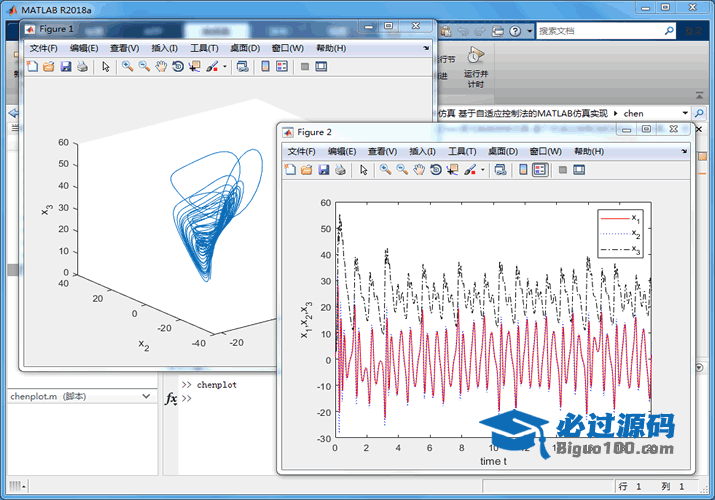Select Data Cursor tool in Figure 2
The height and width of the screenshot is (500, 715).
453,170
